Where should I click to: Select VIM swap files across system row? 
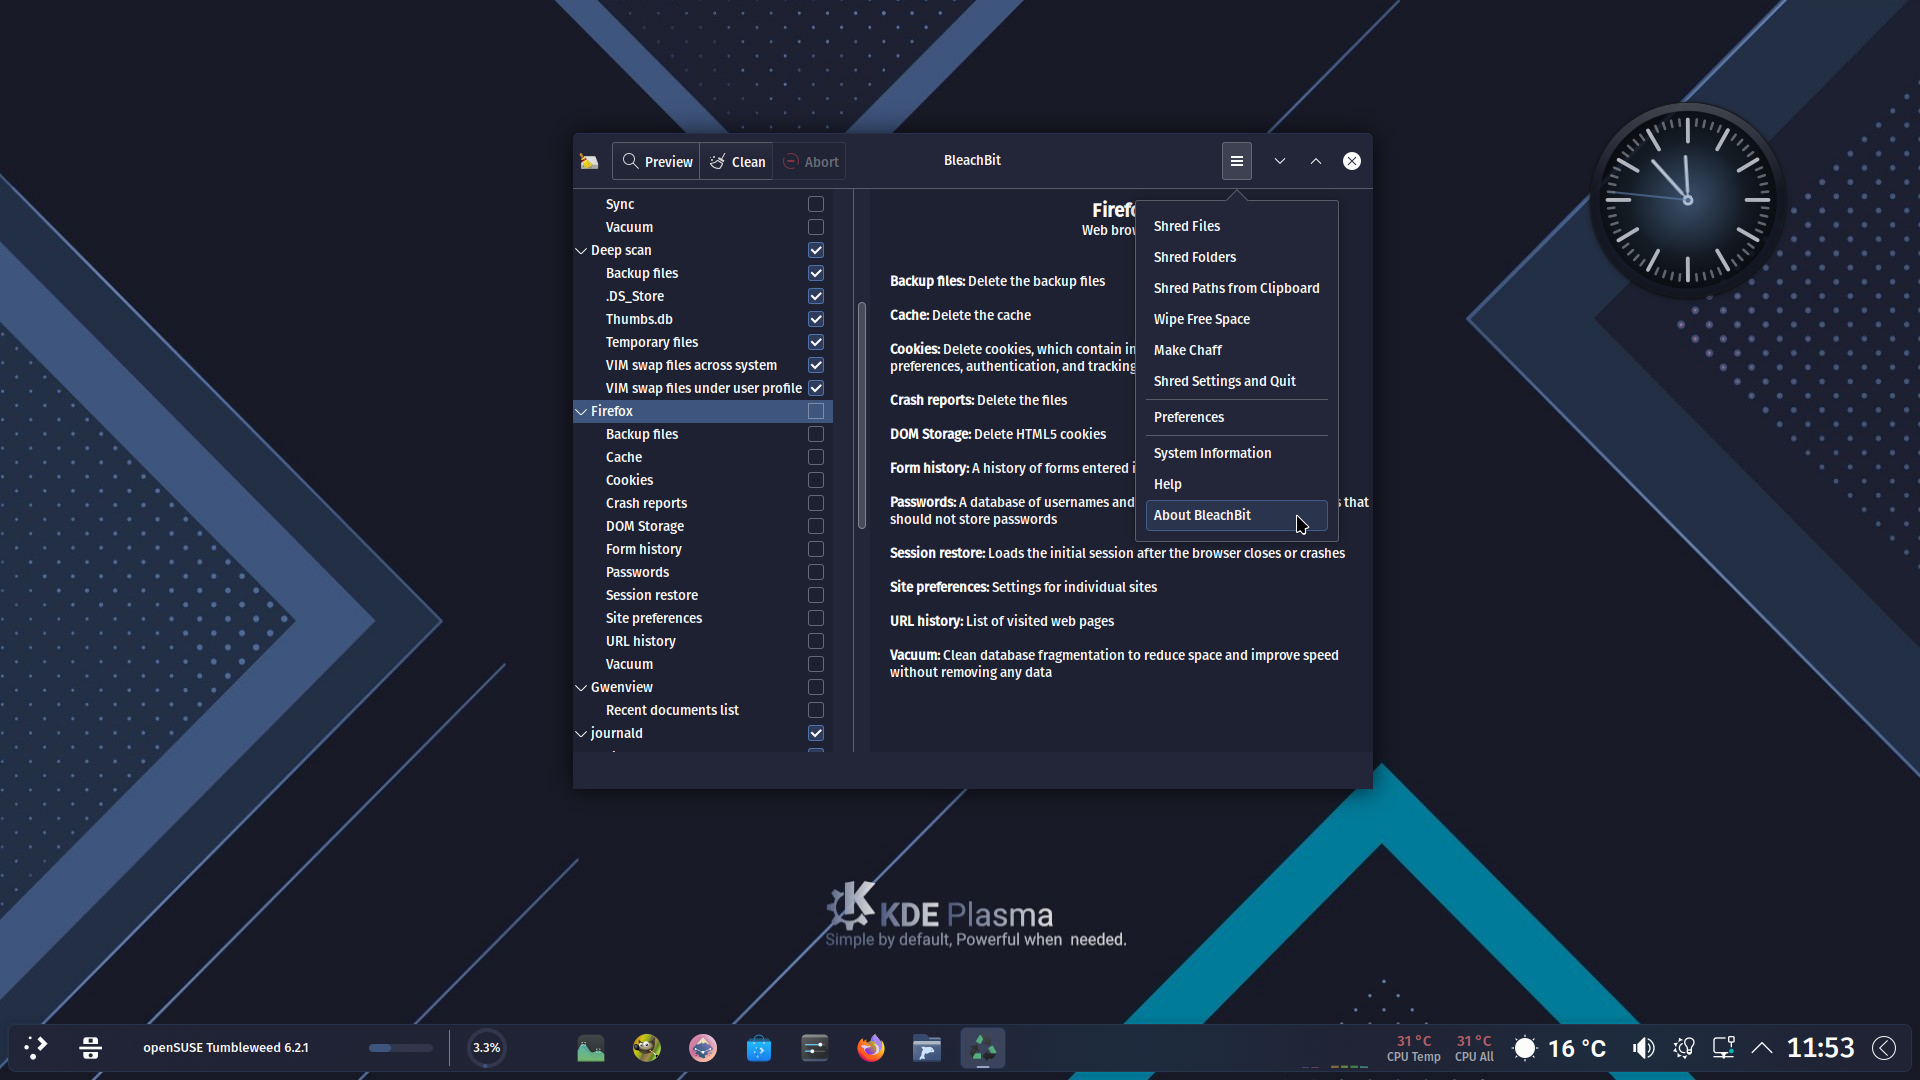[703, 365]
